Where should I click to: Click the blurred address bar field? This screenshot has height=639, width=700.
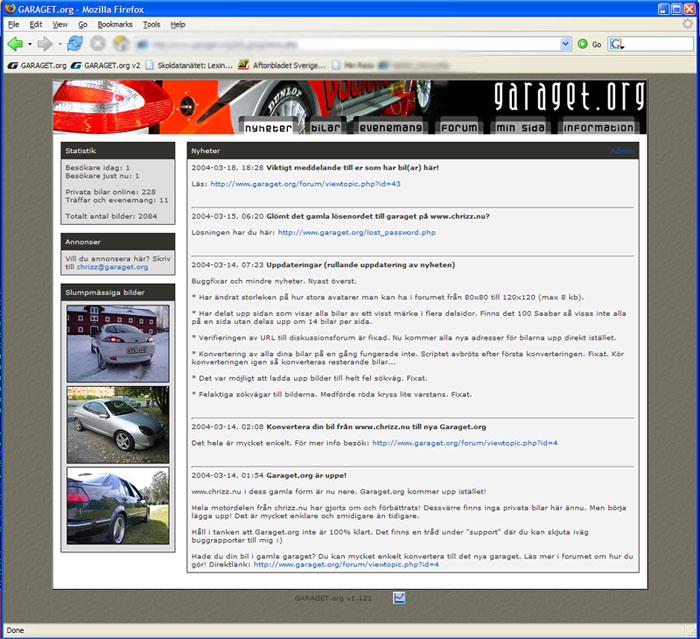[x=347, y=44]
